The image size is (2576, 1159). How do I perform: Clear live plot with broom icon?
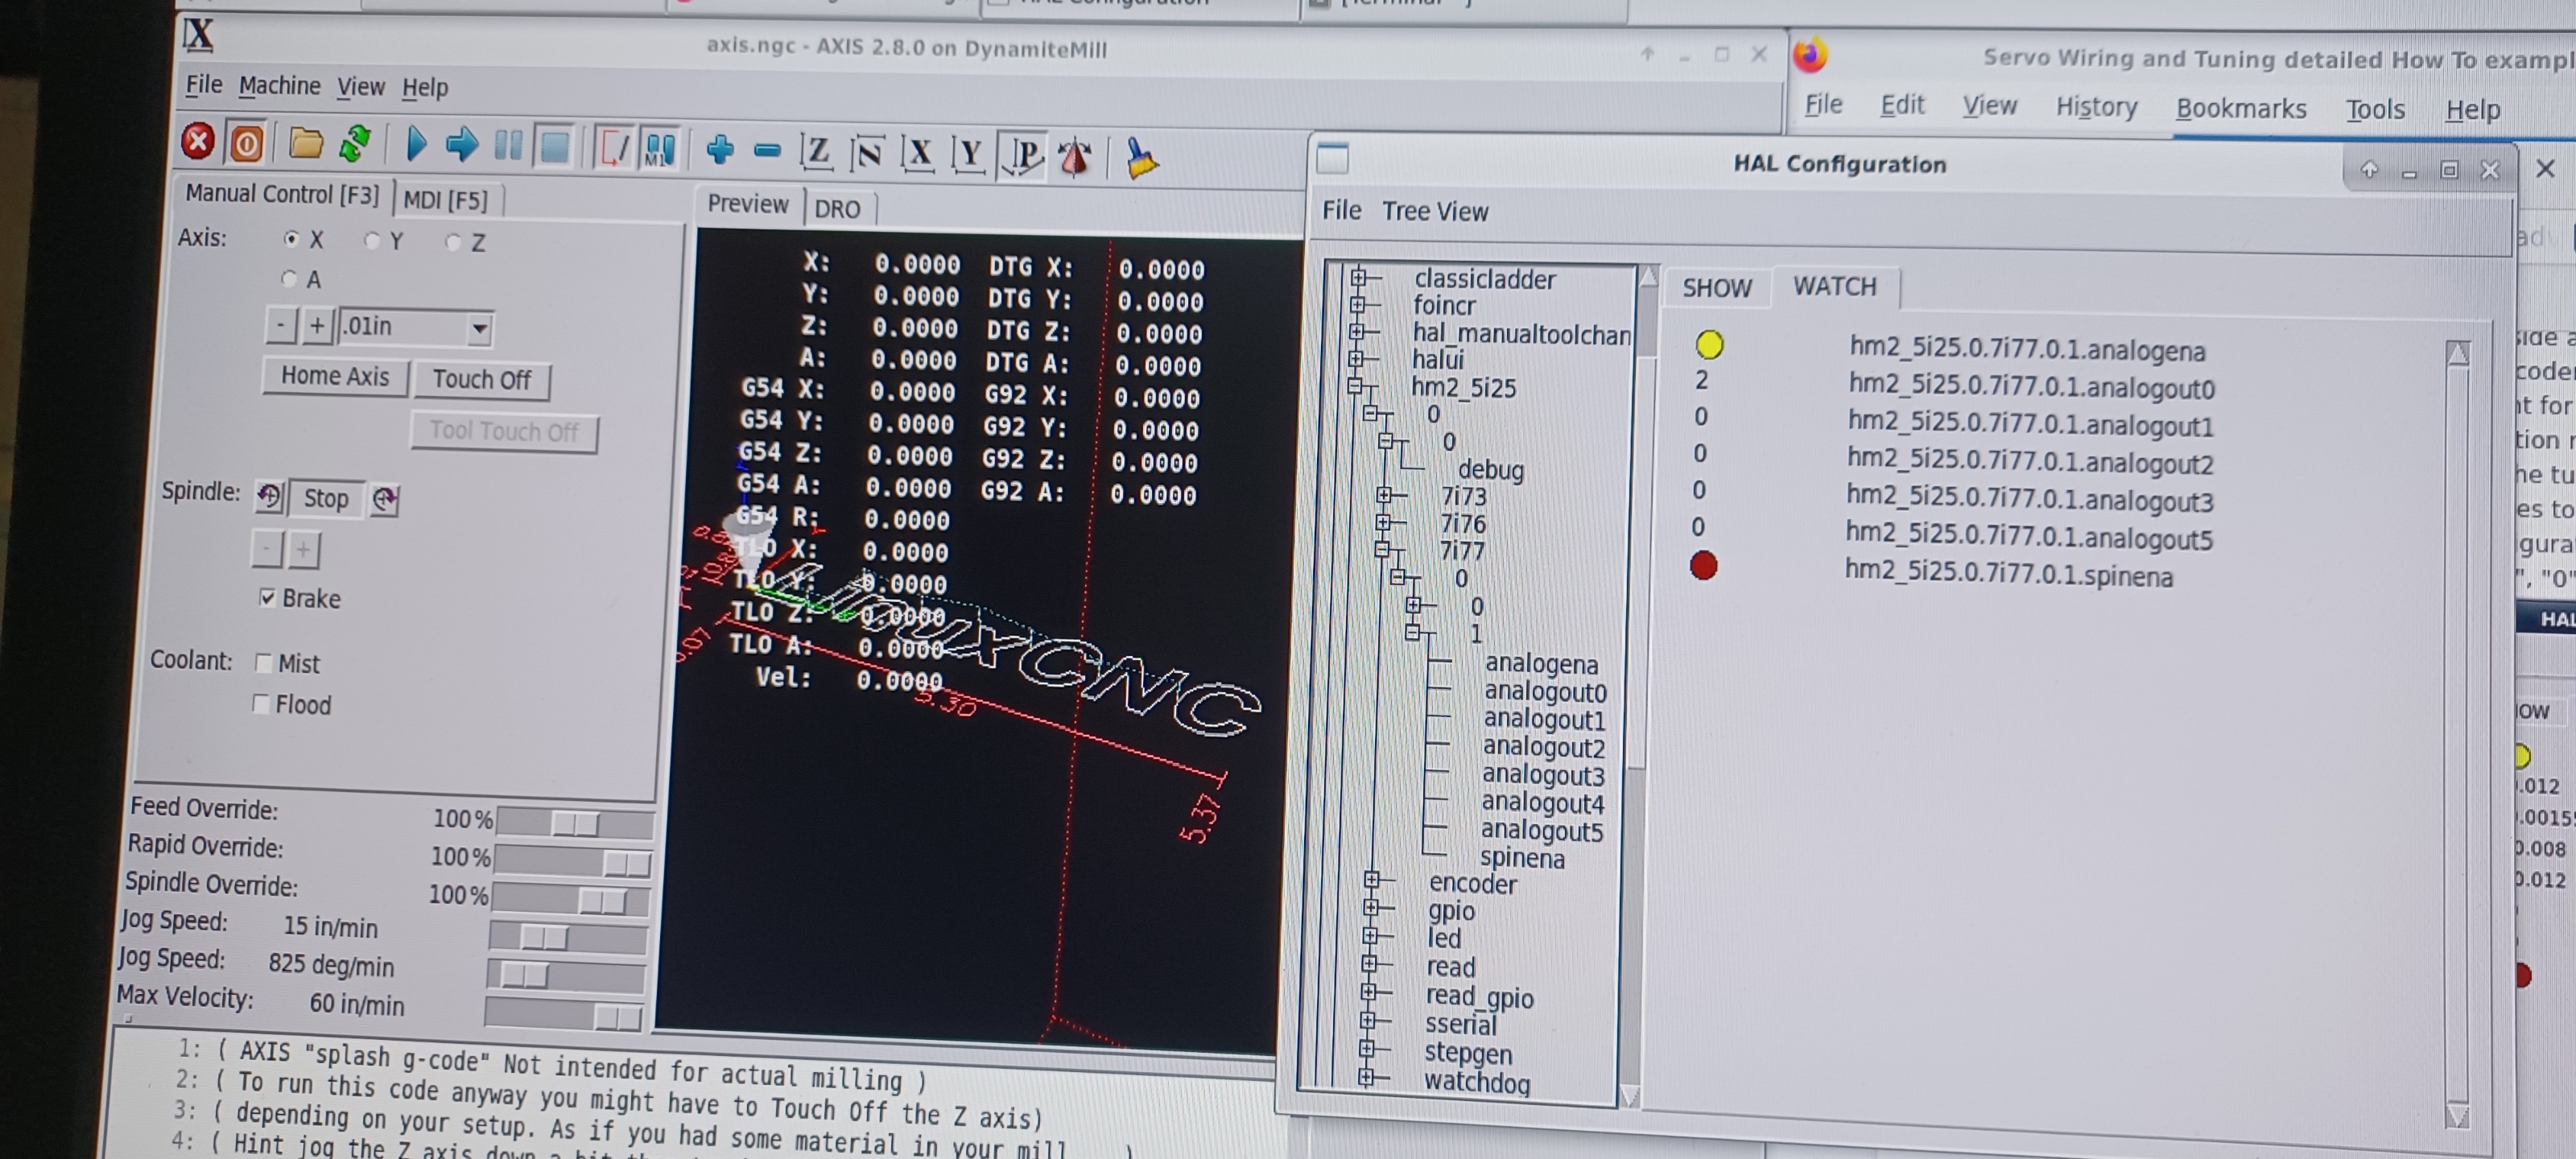click(1140, 158)
